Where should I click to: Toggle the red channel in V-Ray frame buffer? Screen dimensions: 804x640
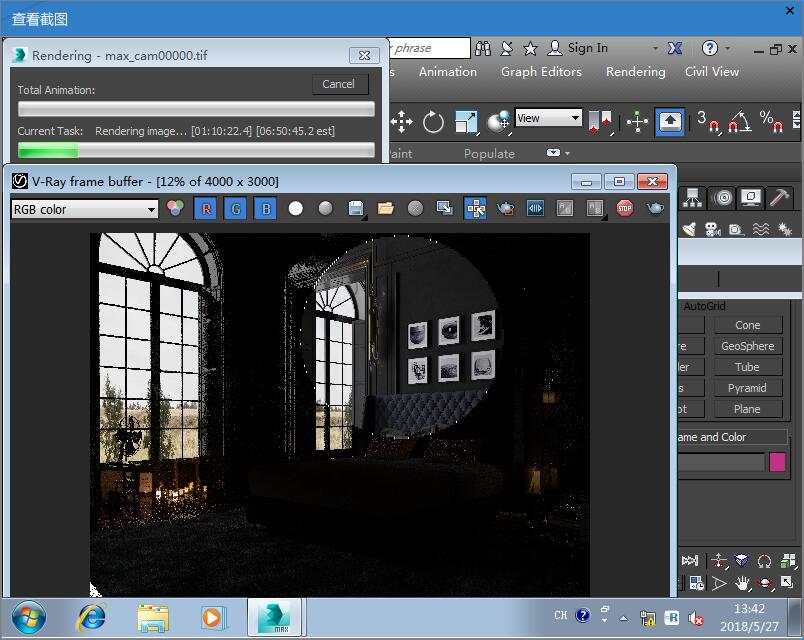(206, 209)
